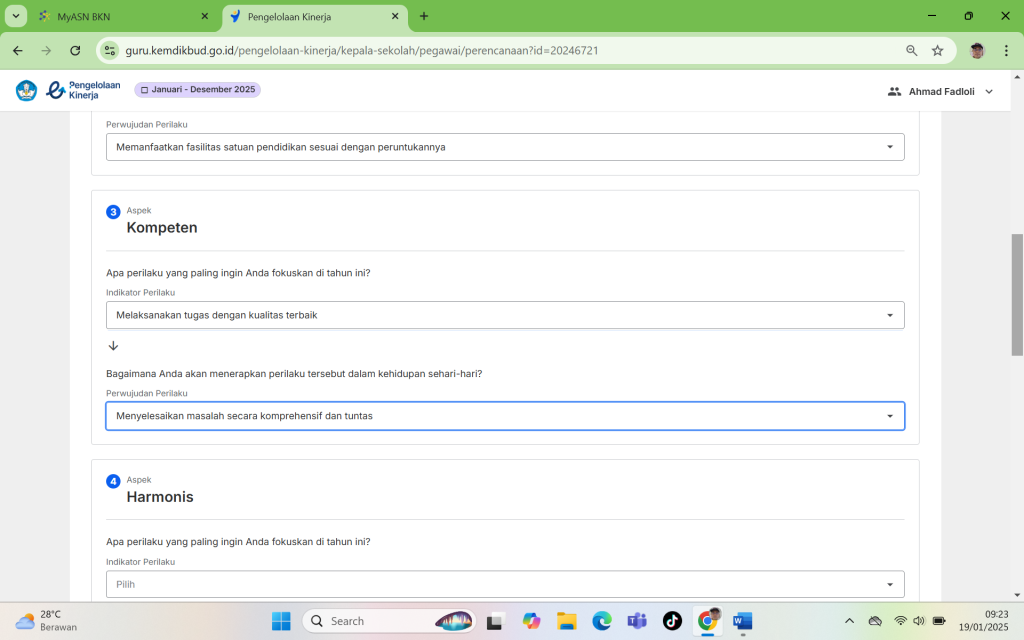Open Microsoft Teams taskbar icon
This screenshot has height=640, width=1024.
637,621
